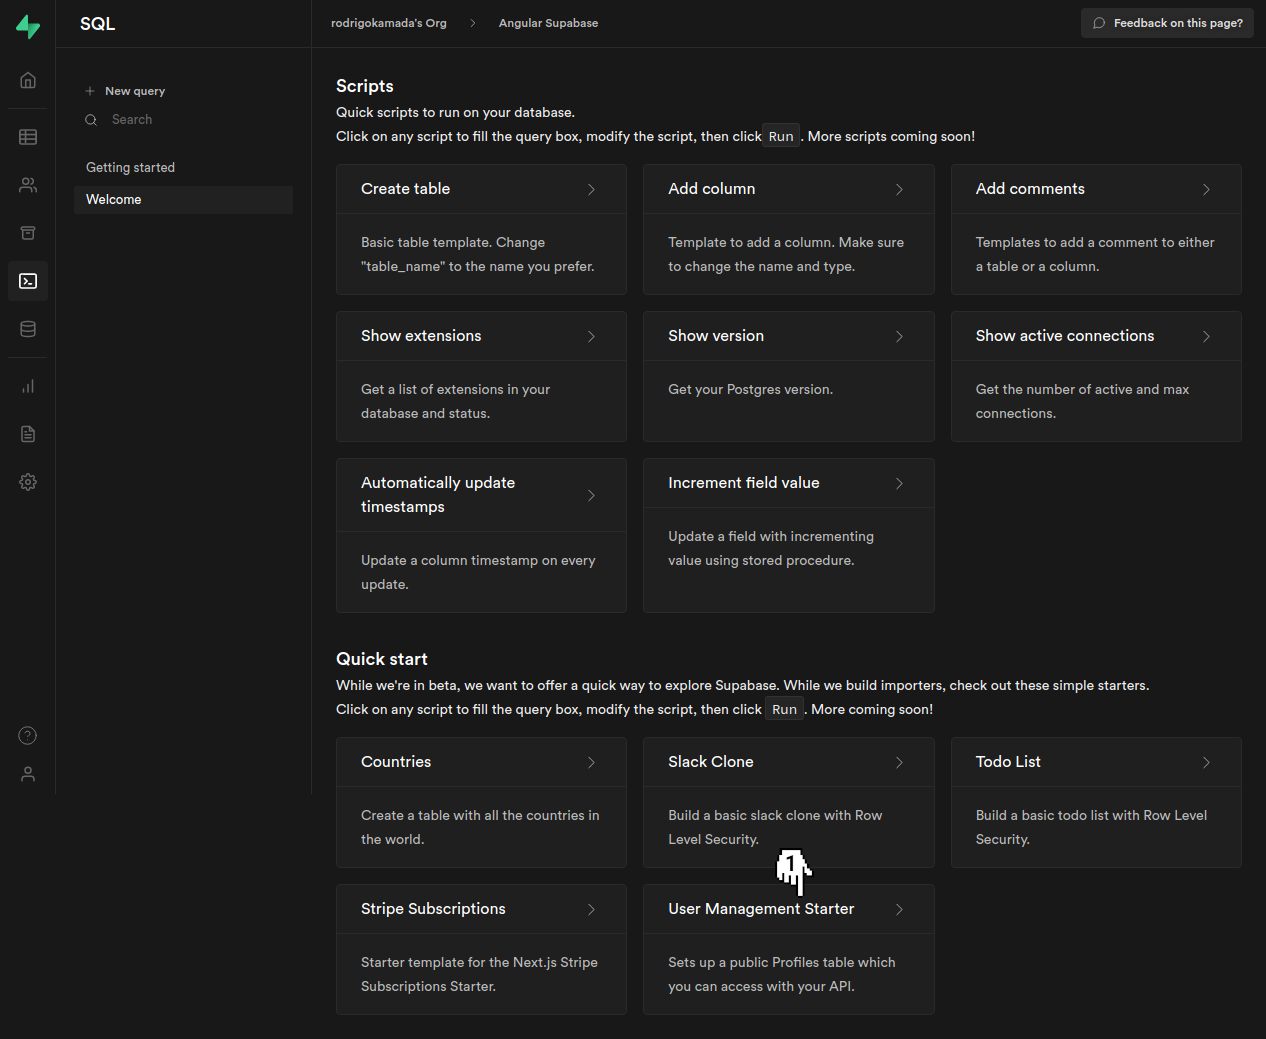Viewport: 1266px width, 1039px height.
Task: Click the Search queries field
Action: (x=183, y=120)
